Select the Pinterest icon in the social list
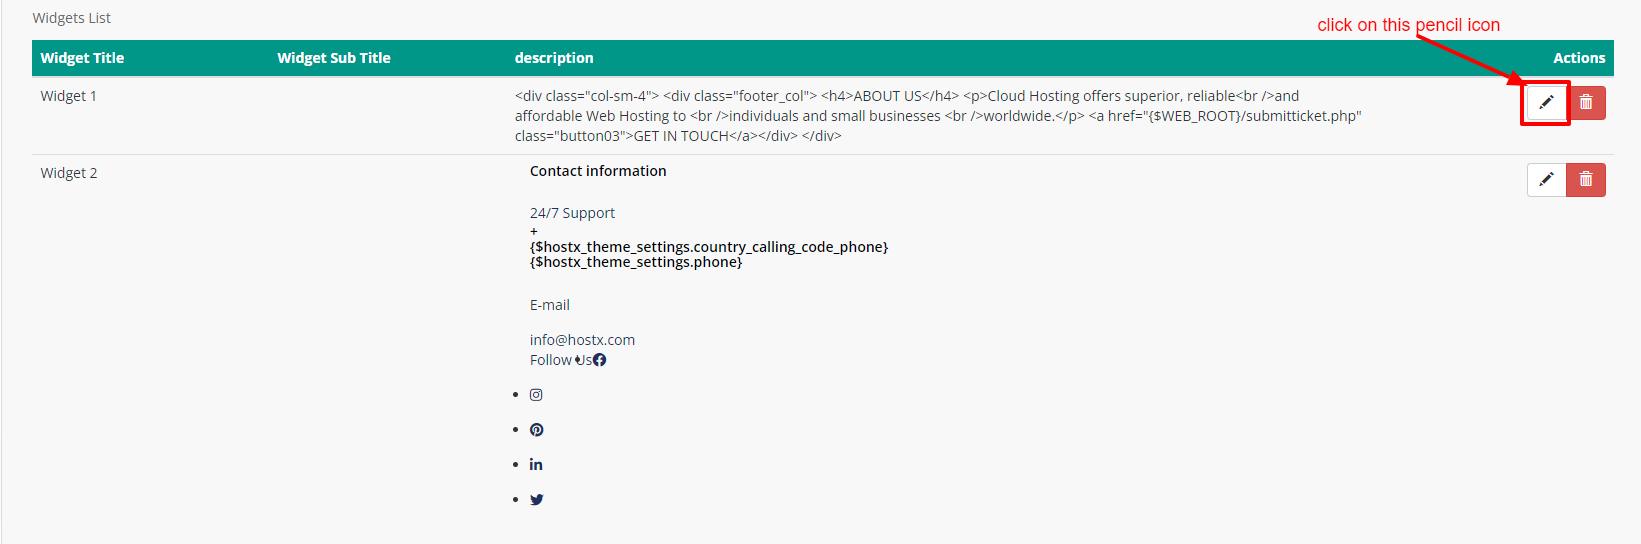 [x=537, y=430]
